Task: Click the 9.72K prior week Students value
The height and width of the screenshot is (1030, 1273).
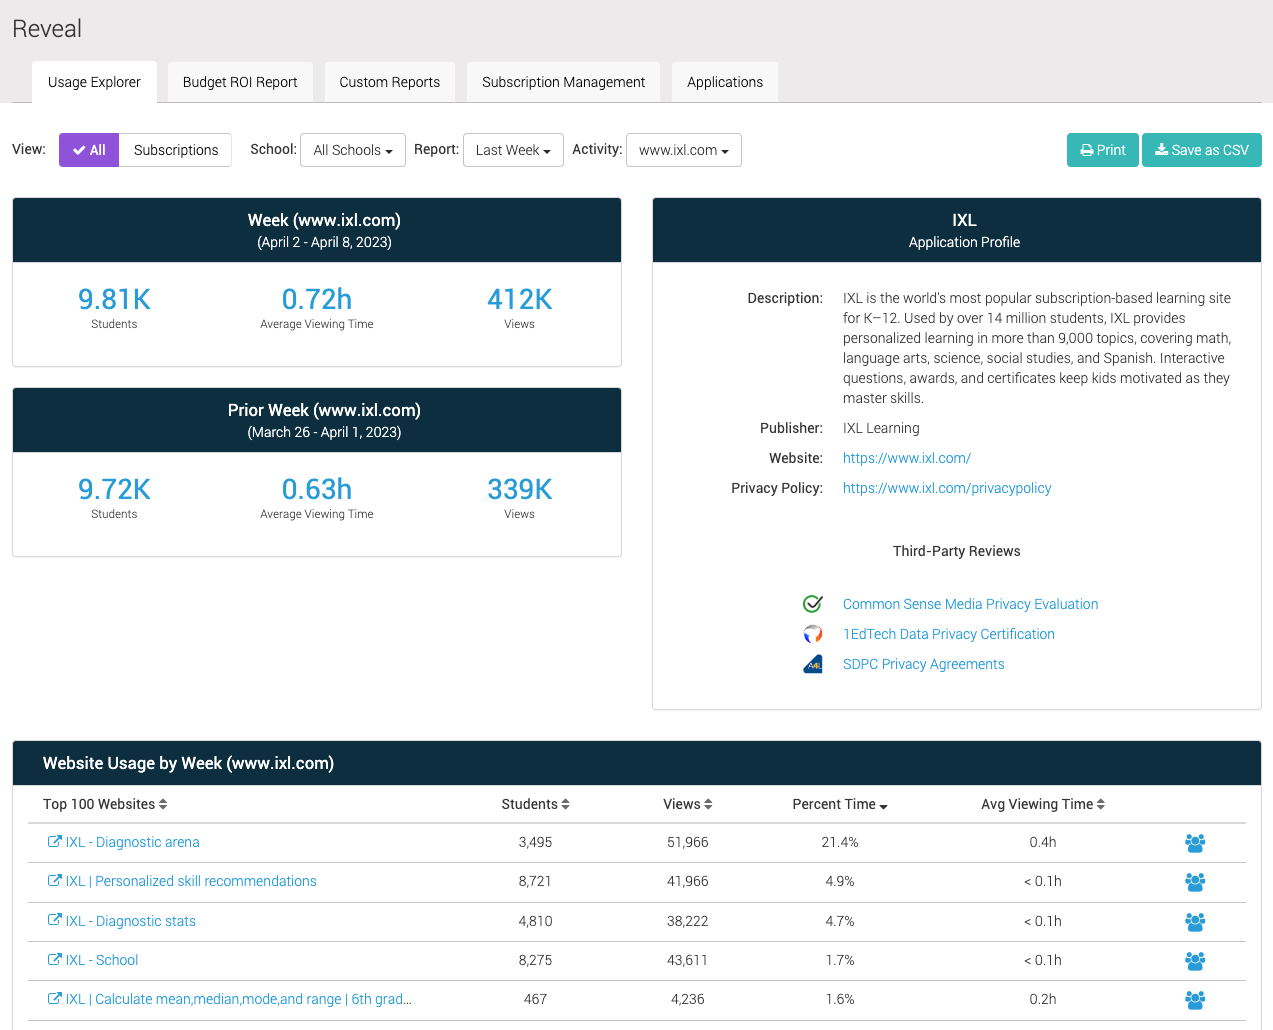Action: tap(114, 489)
